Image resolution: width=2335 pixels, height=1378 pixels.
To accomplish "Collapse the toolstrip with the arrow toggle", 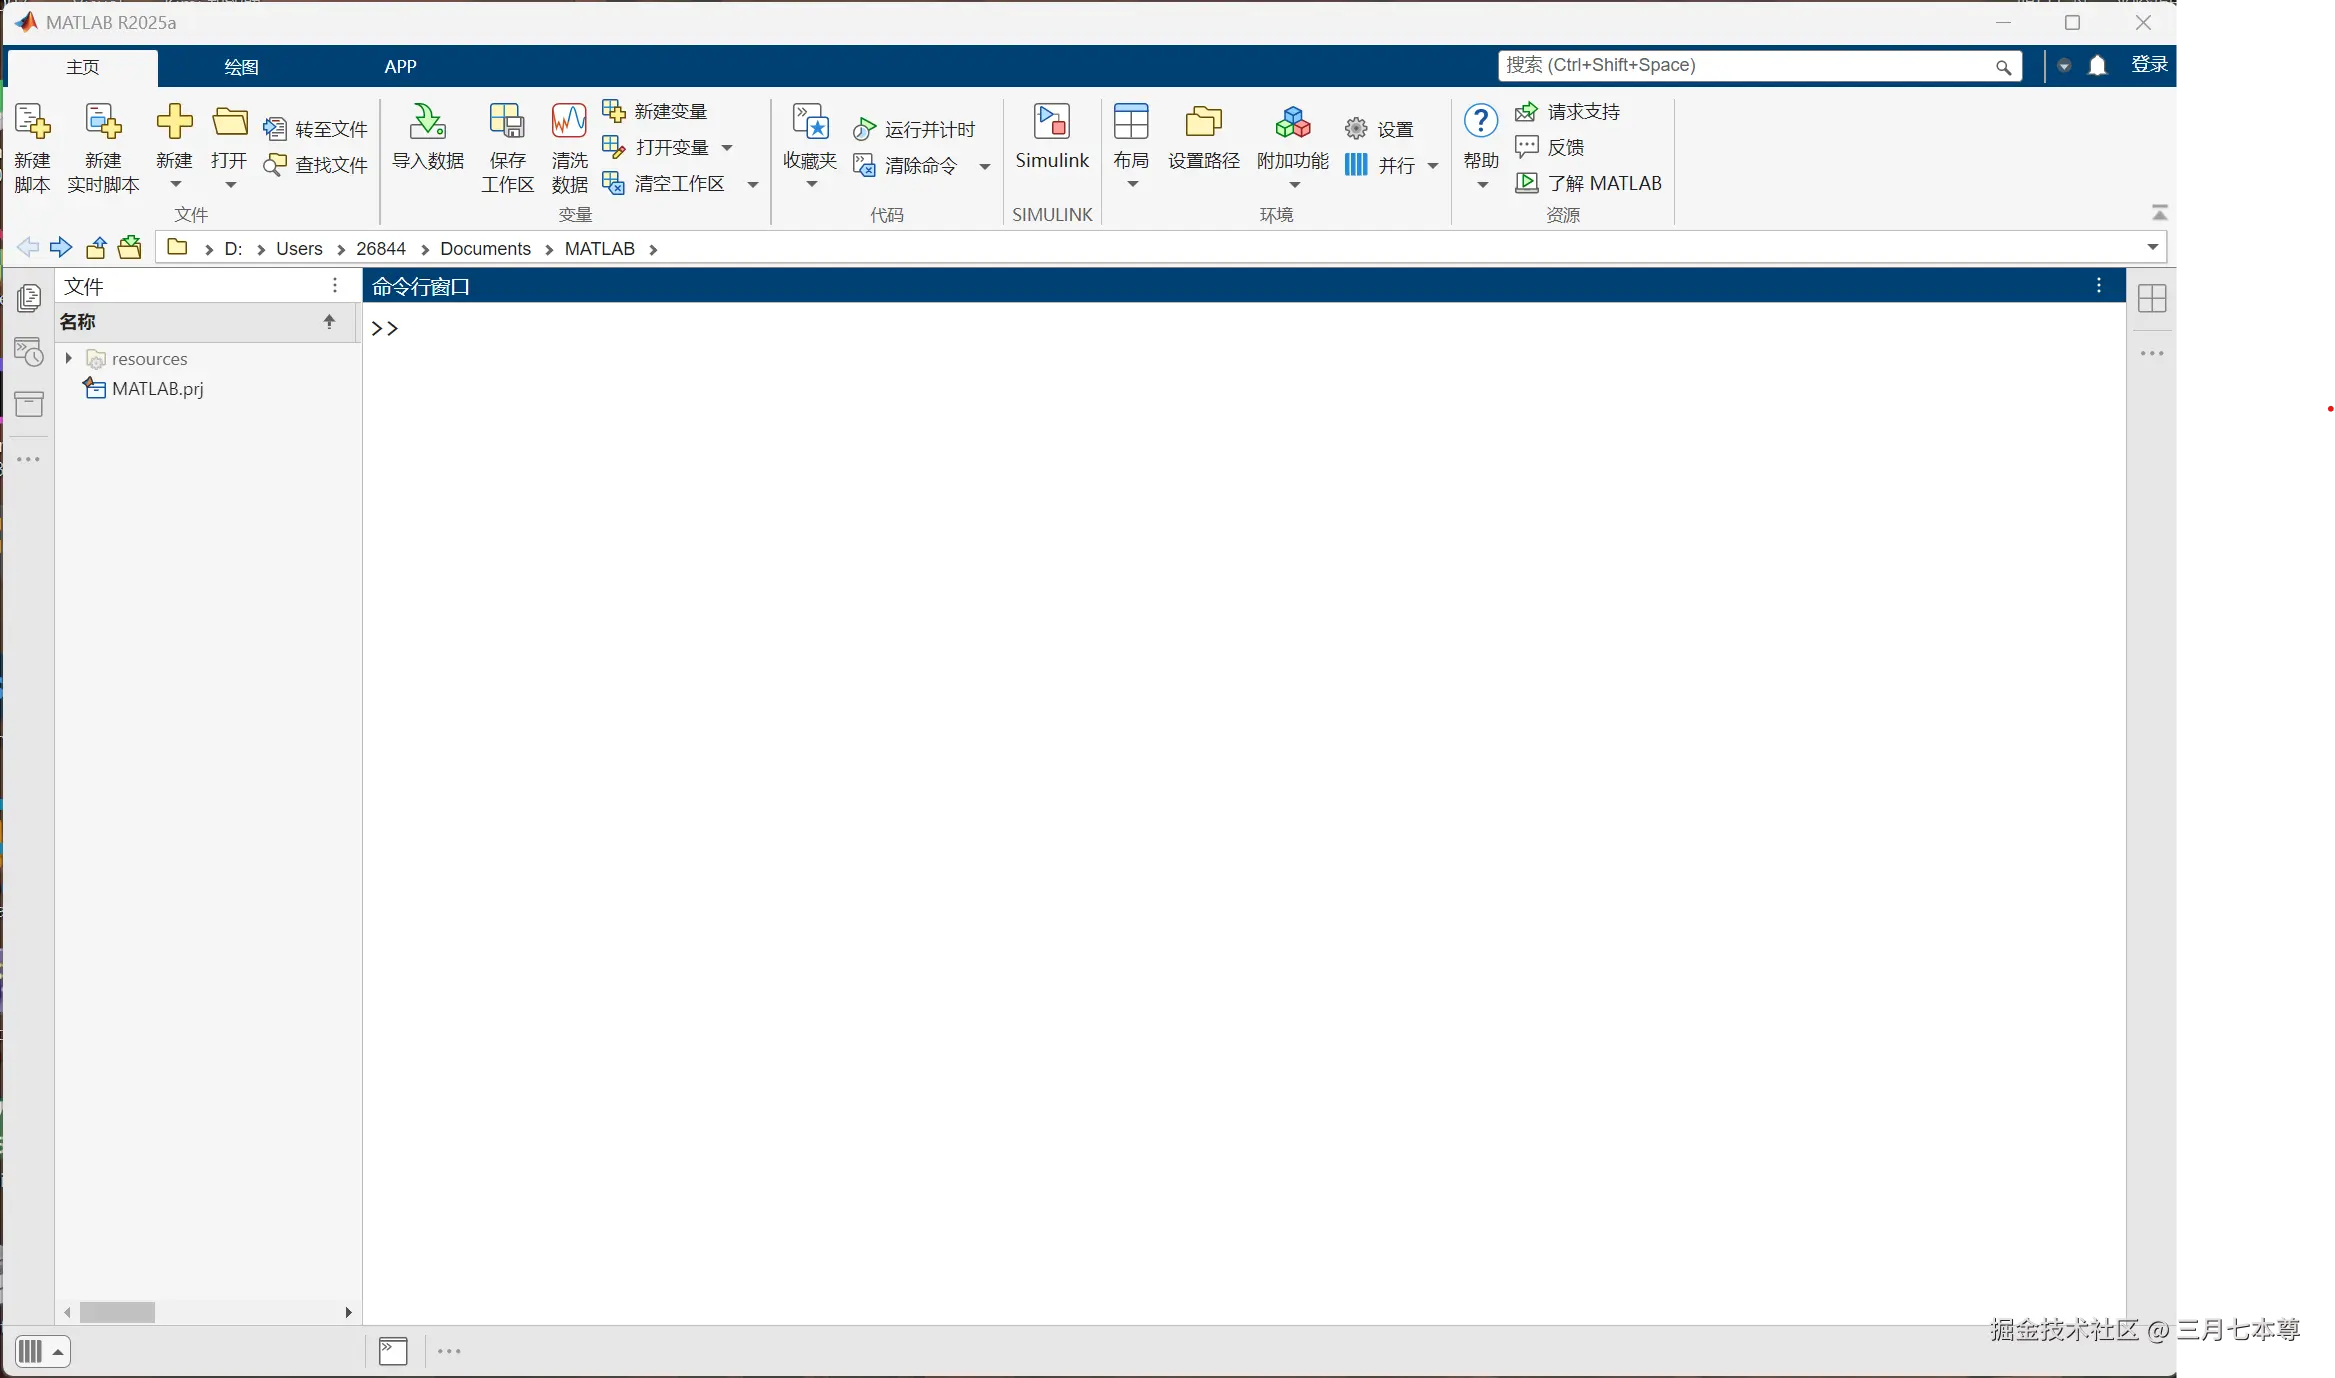I will [2159, 213].
